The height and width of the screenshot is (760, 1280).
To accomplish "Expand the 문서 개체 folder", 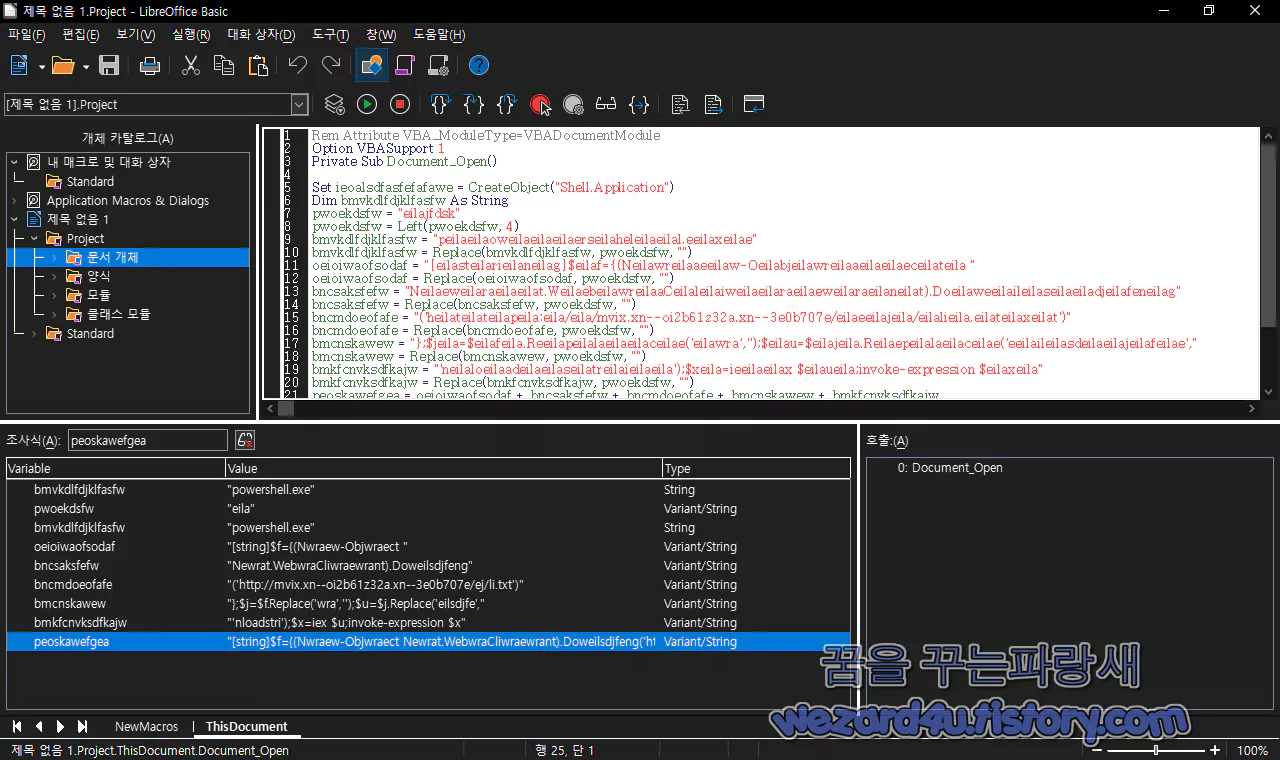I will point(53,257).
